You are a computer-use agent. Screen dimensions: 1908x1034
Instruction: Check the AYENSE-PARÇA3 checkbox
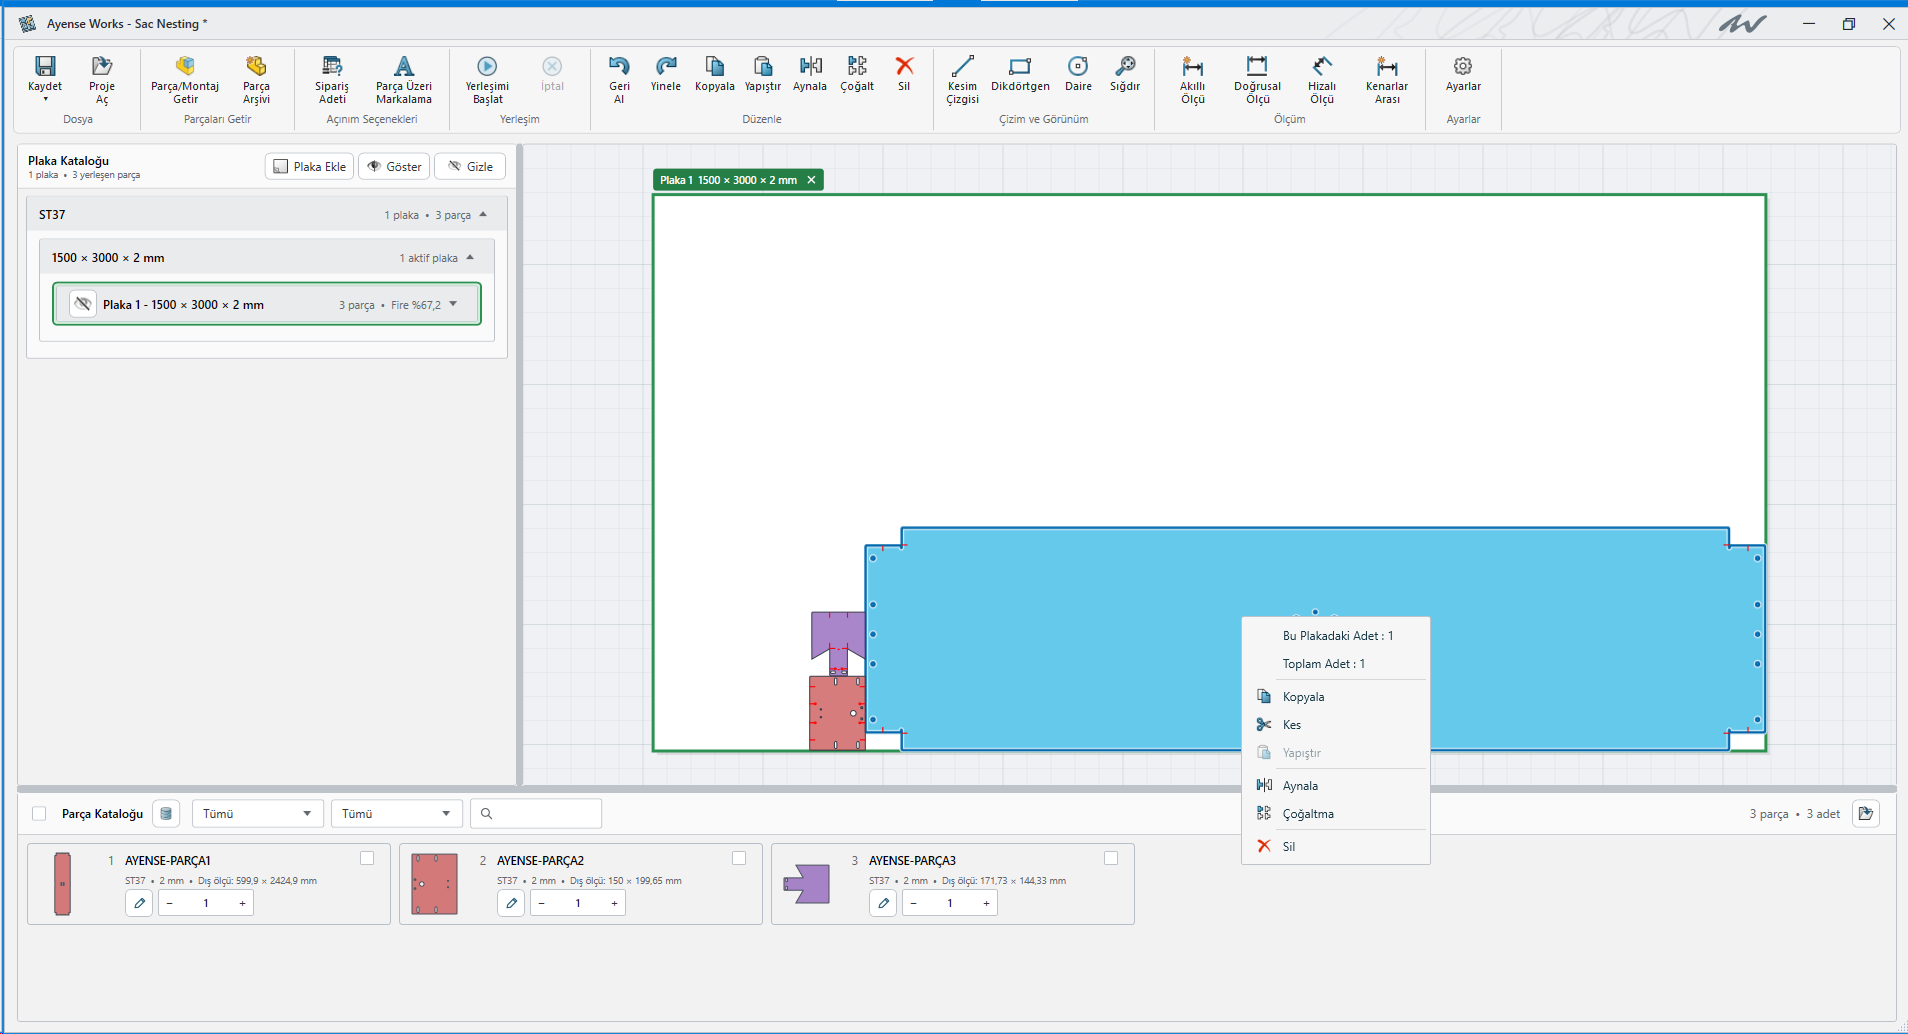[x=1111, y=858]
